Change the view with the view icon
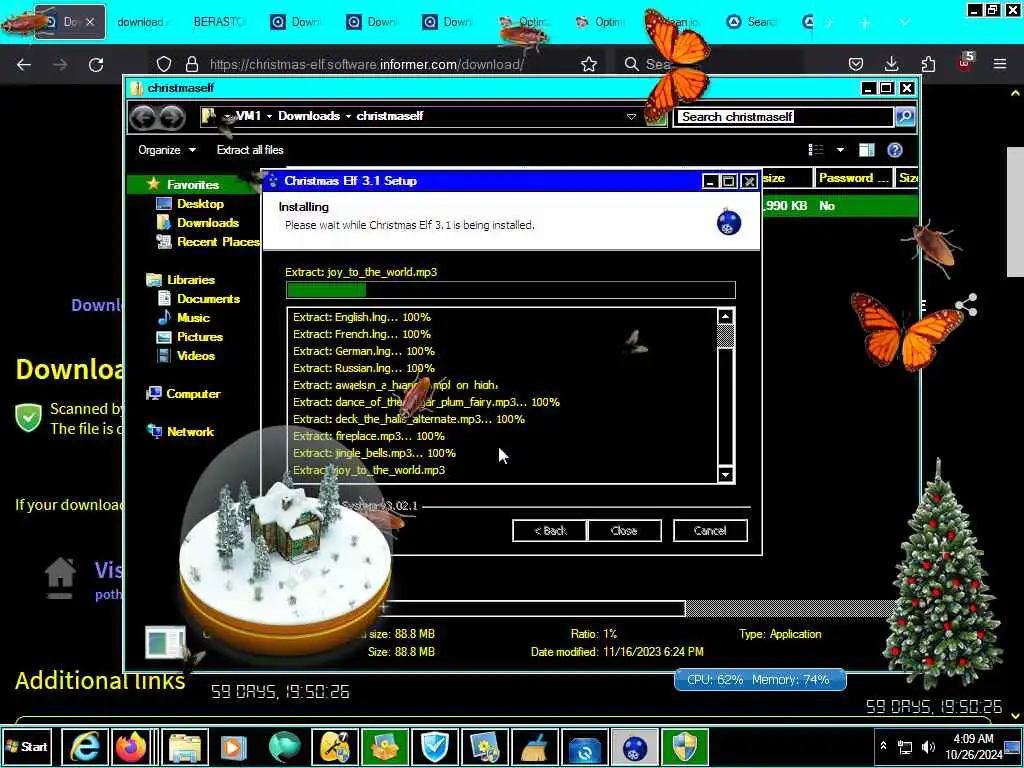 click(816, 150)
